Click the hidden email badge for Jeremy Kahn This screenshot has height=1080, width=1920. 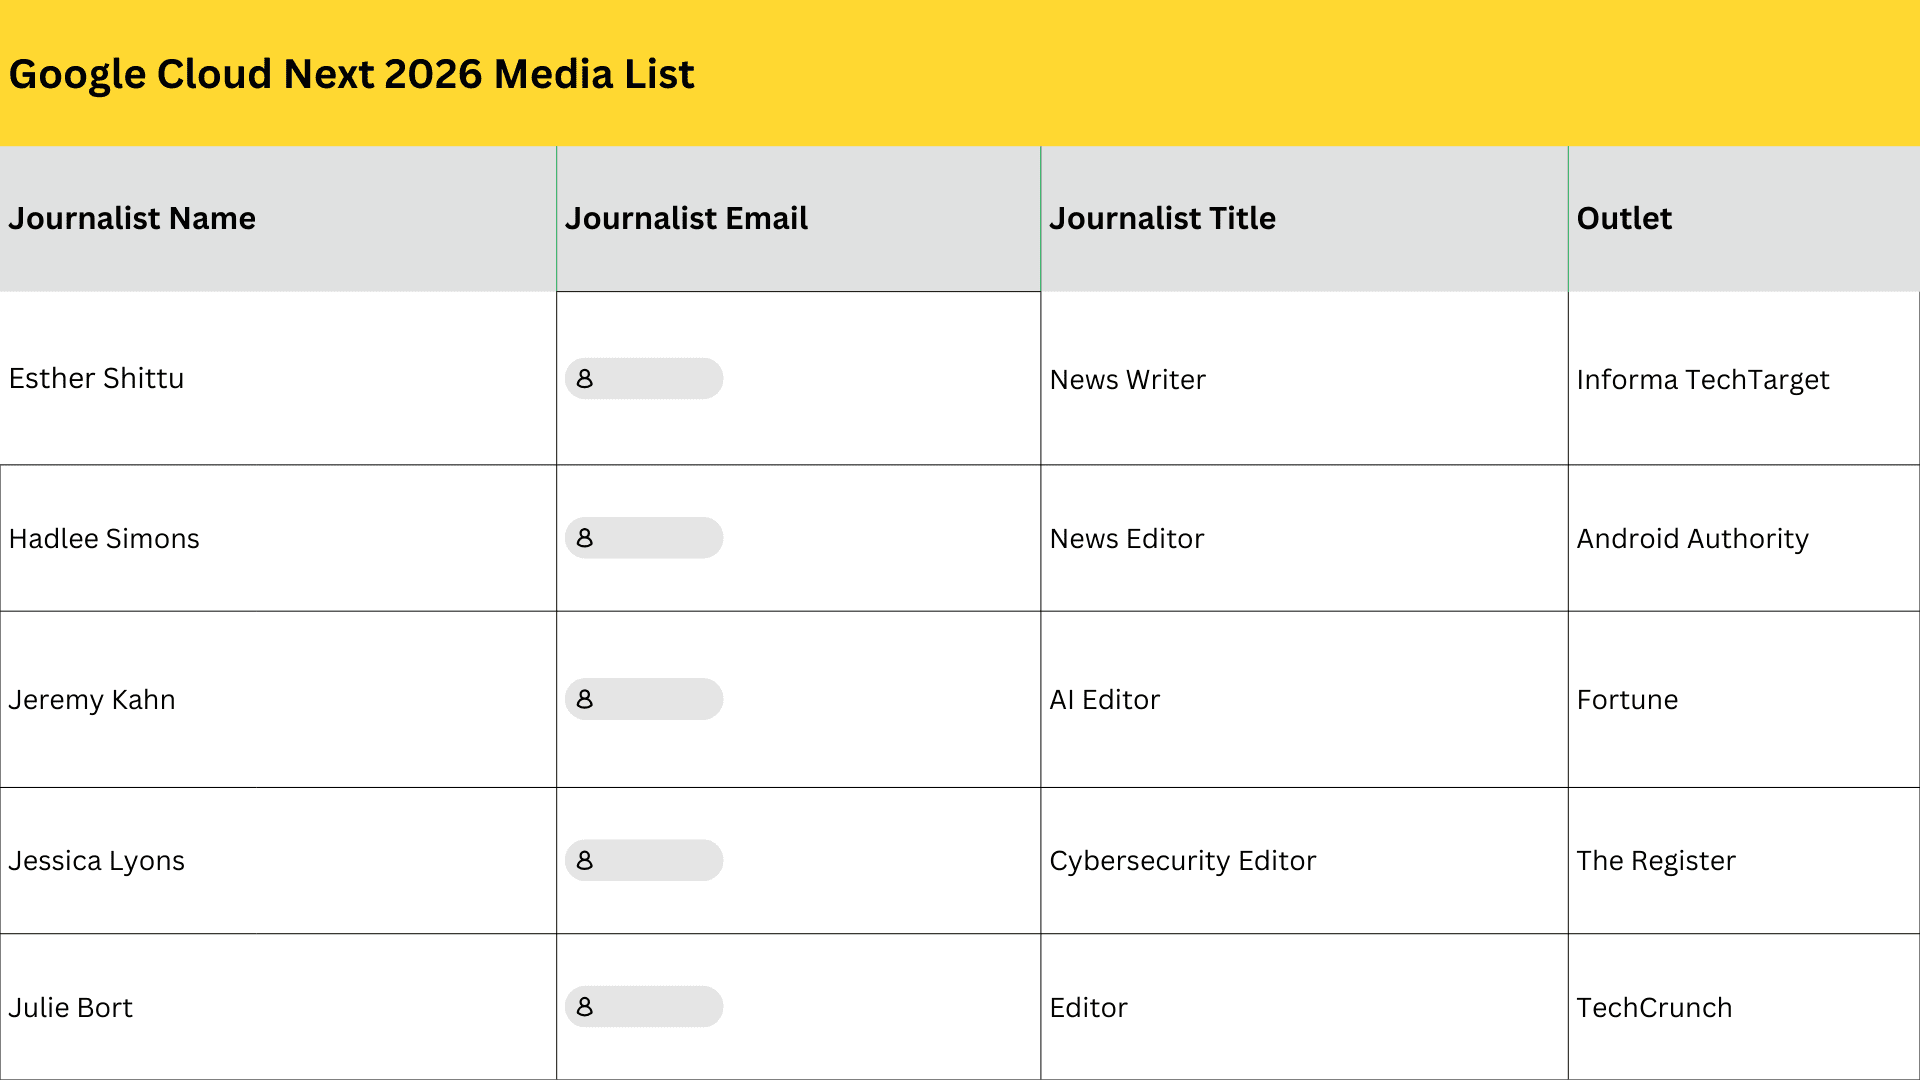(x=644, y=699)
